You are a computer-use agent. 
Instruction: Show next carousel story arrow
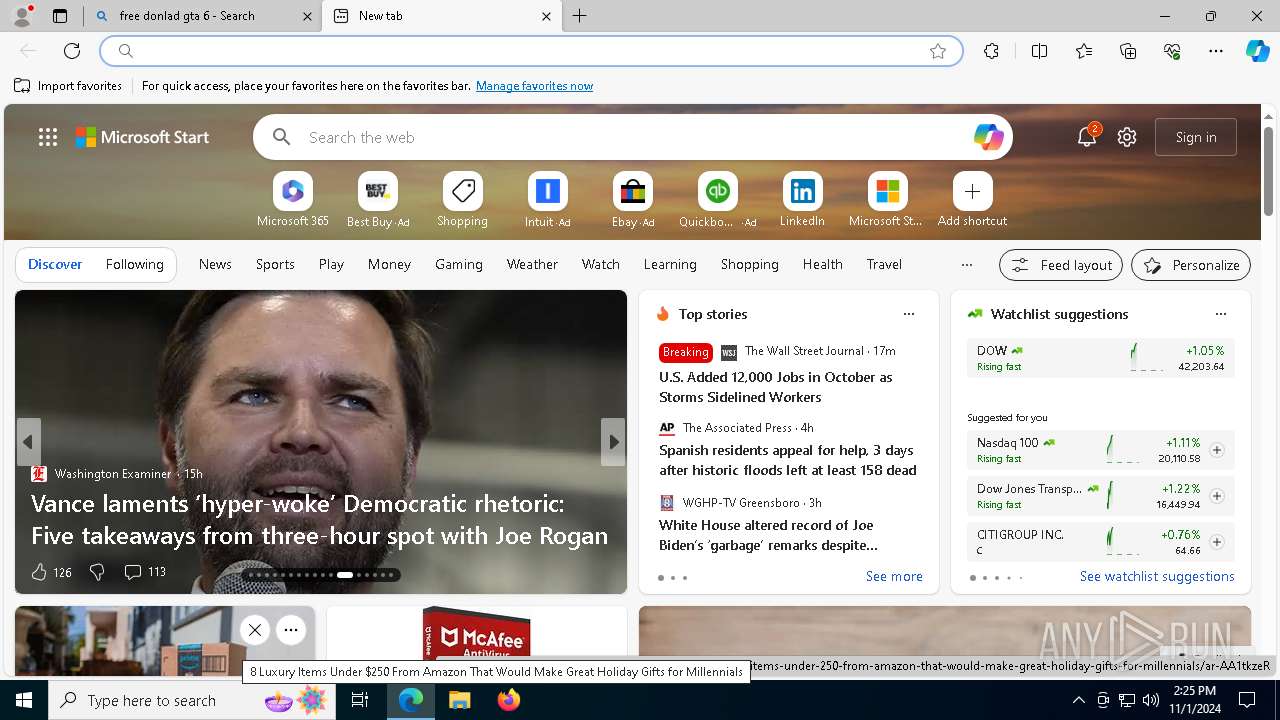(x=613, y=442)
